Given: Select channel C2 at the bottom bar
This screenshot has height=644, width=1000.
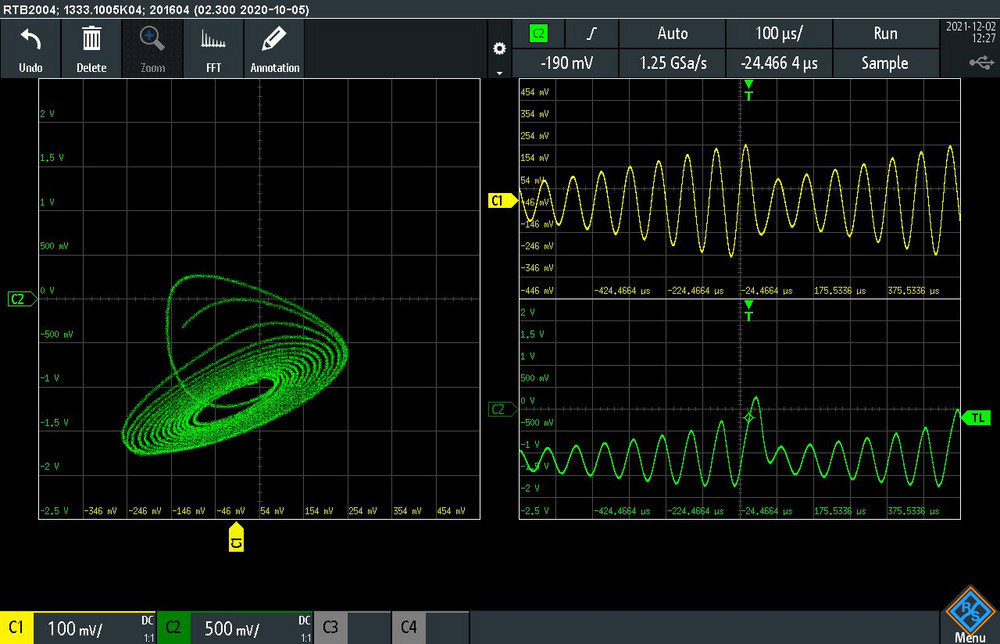Looking at the screenshot, I should pyautogui.click(x=173, y=627).
